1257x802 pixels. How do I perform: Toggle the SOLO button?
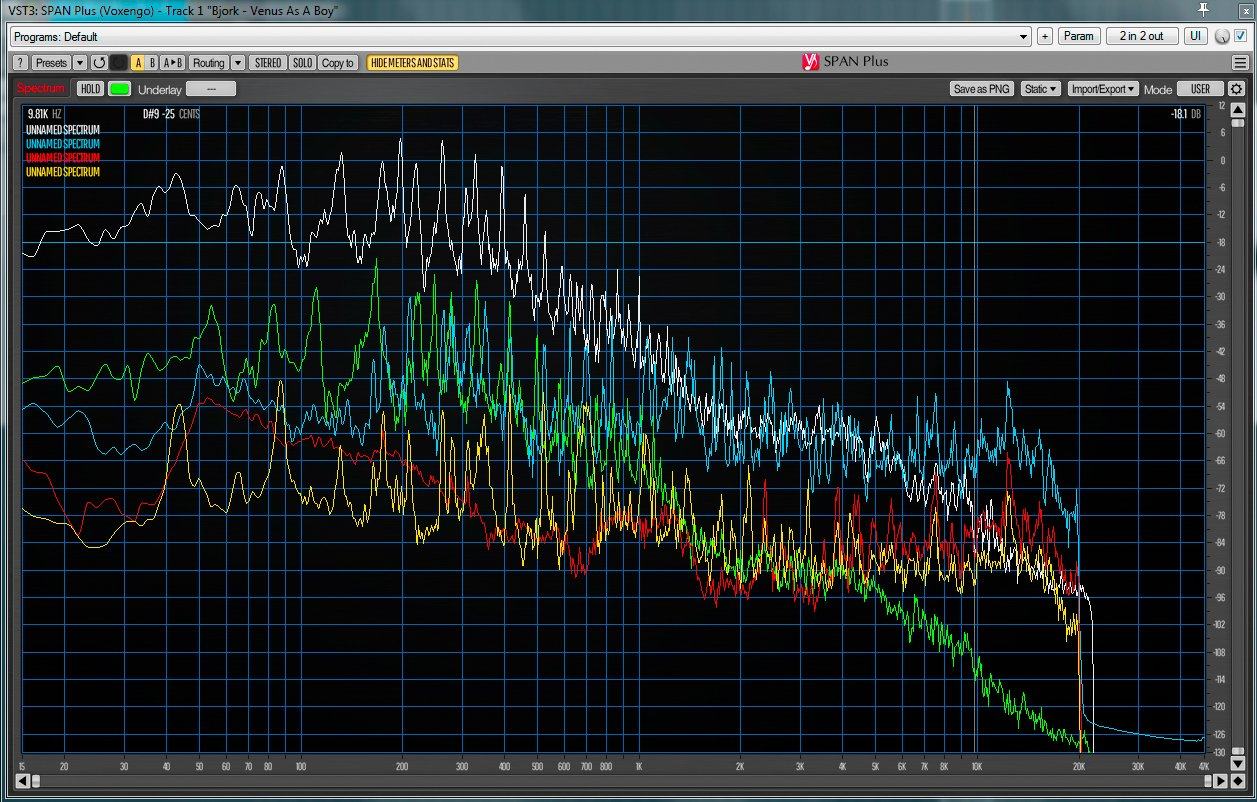(302, 63)
